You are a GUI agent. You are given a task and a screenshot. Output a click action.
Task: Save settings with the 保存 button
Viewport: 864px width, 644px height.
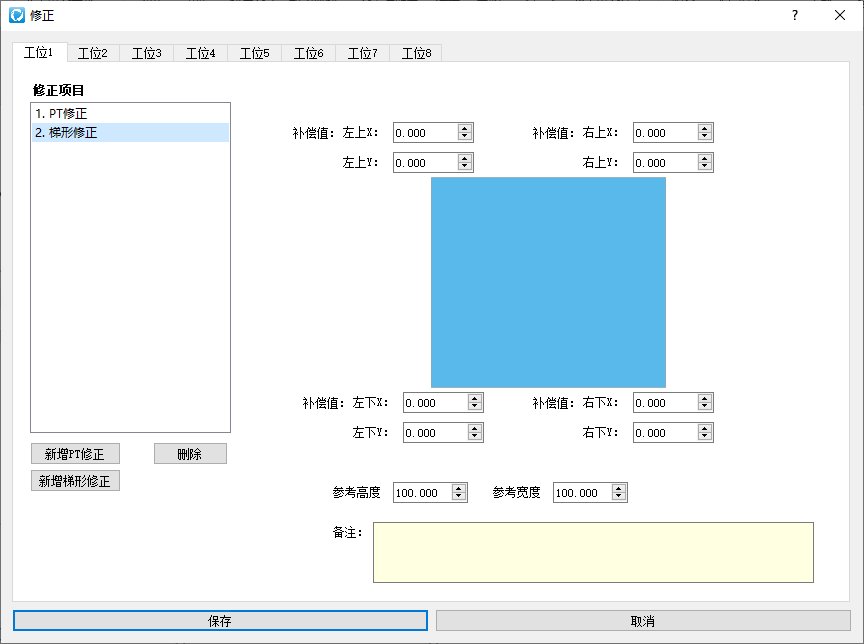coord(220,621)
